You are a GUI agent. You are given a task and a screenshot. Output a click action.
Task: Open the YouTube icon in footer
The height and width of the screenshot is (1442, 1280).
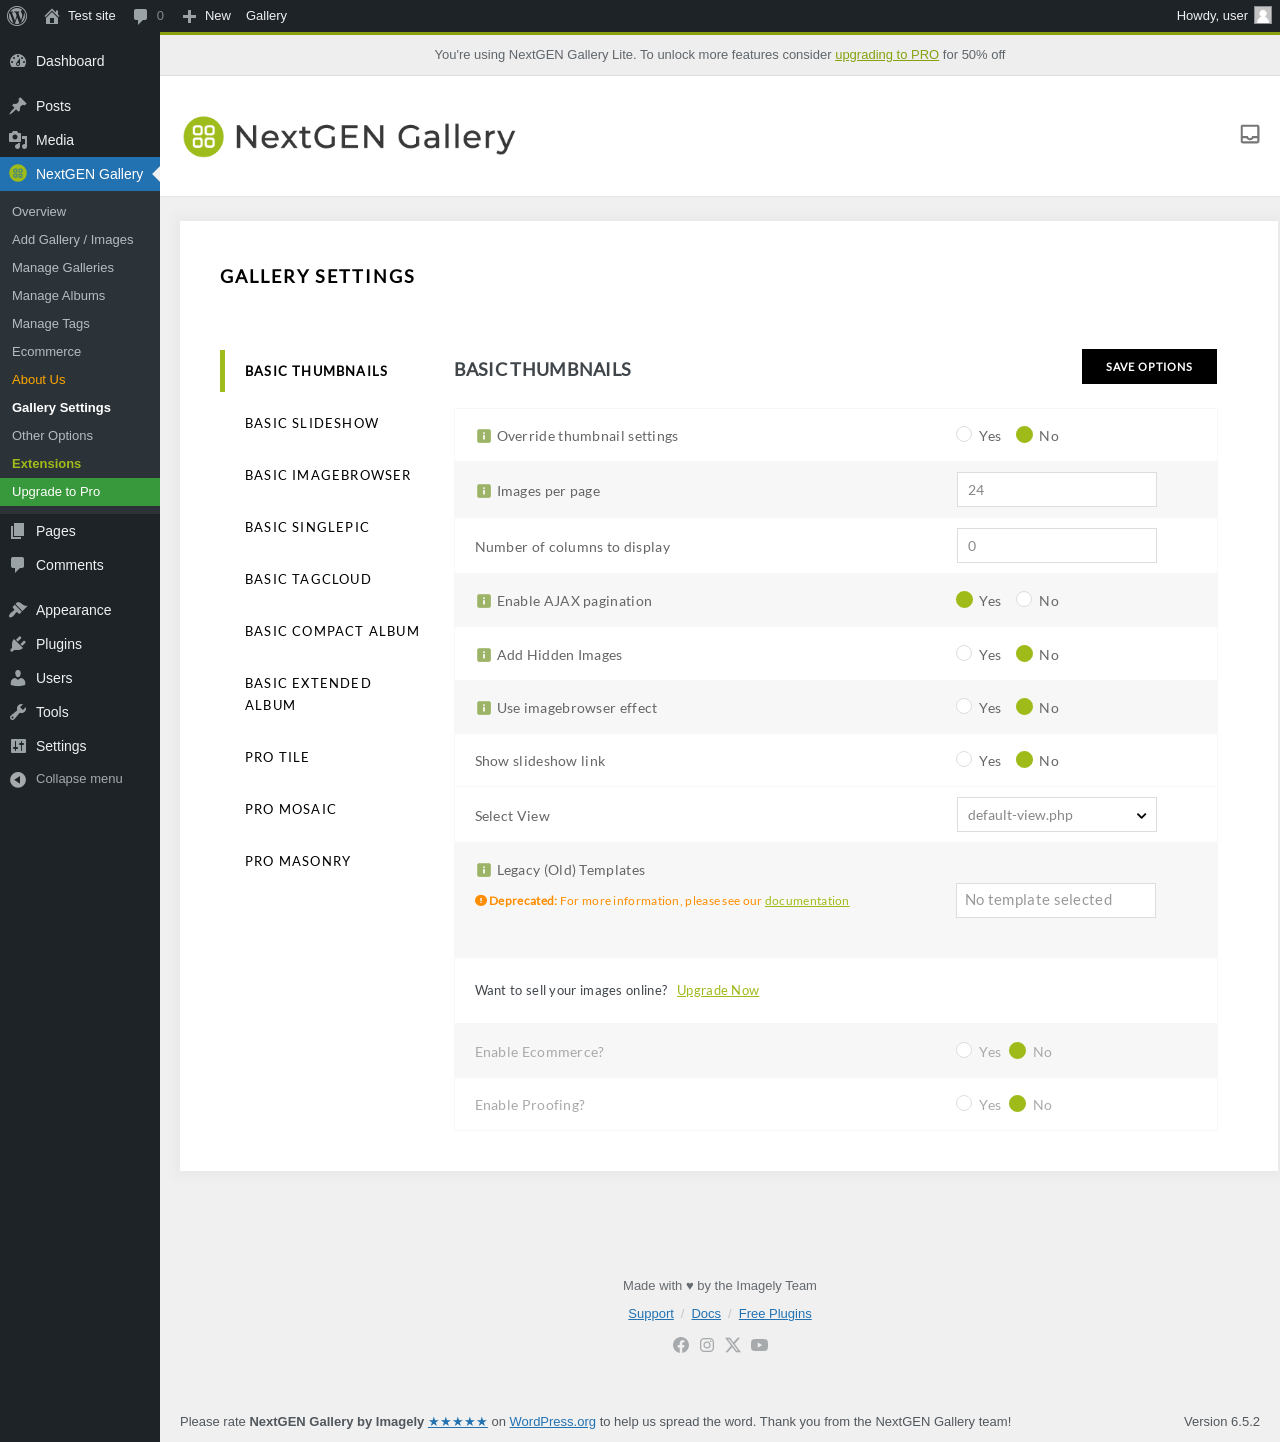(760, 1345)
